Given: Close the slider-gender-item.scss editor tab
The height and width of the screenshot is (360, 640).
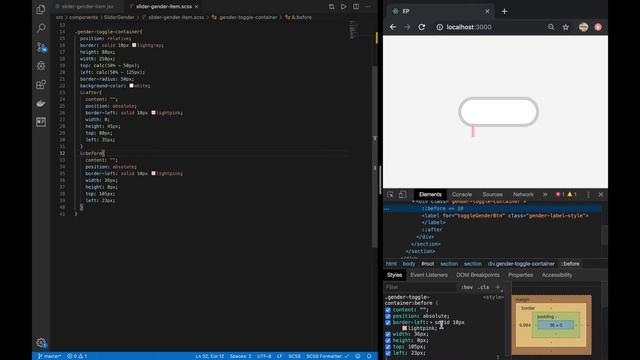Looking at the screenshot, I should (196, 7).
